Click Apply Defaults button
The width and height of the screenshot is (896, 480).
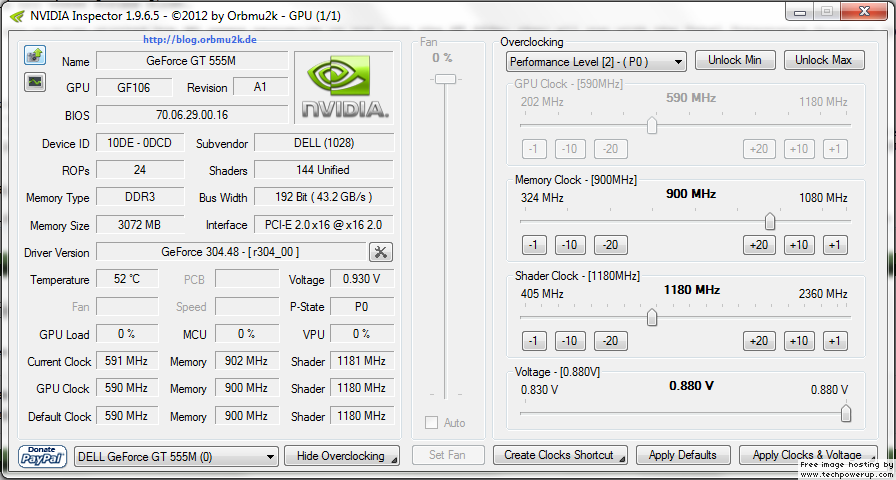pyautogui.click(x=683, y=455)
